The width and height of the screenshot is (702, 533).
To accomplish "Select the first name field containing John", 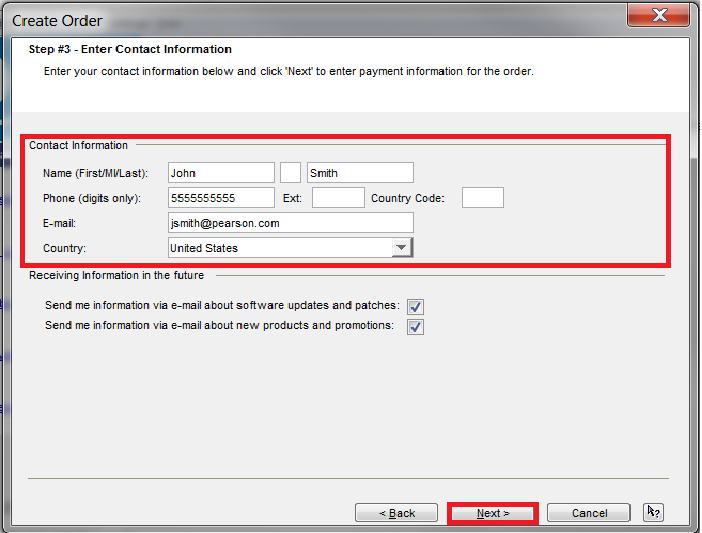I will click(221, 173).
